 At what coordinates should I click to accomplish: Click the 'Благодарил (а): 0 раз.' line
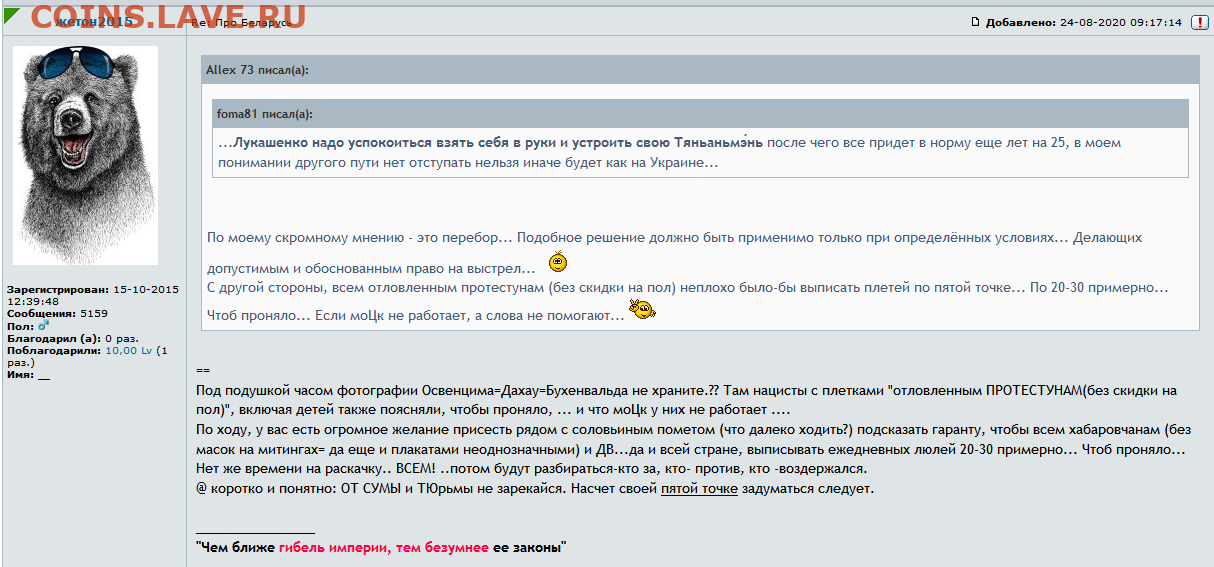tap(72, 339)
